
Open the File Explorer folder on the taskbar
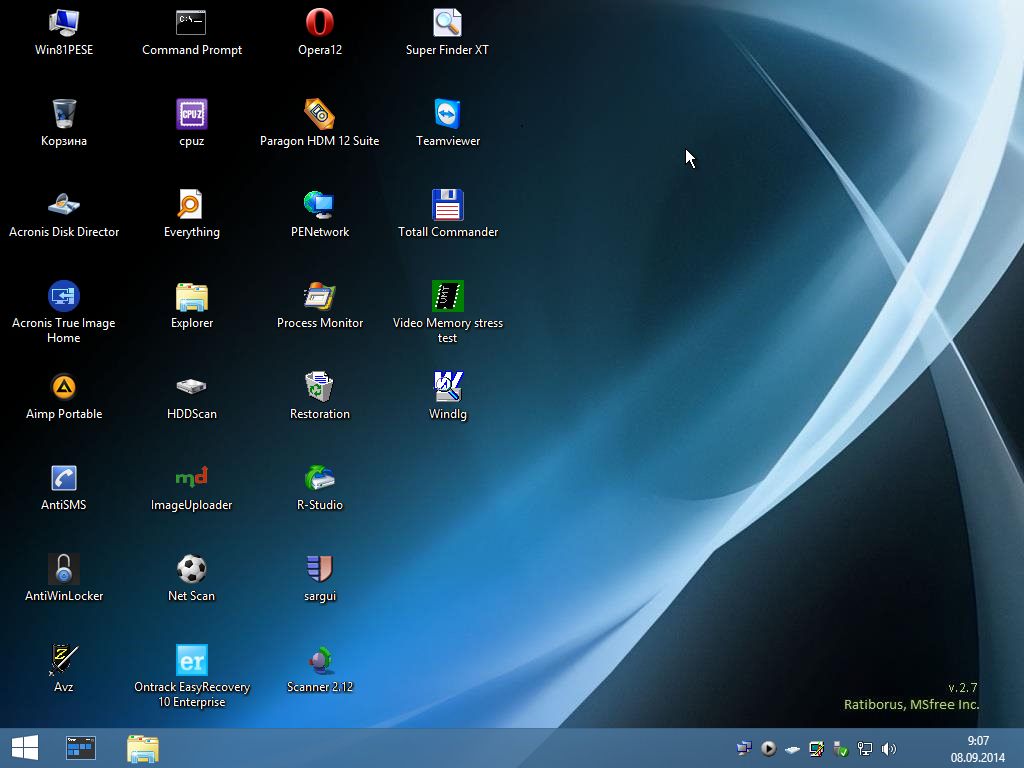point(143,748)
